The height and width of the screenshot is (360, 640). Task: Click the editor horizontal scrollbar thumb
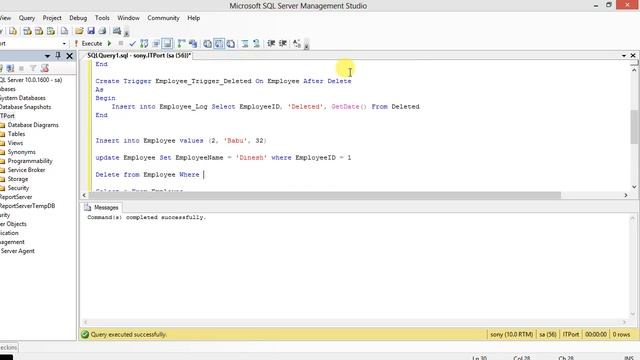324,195
